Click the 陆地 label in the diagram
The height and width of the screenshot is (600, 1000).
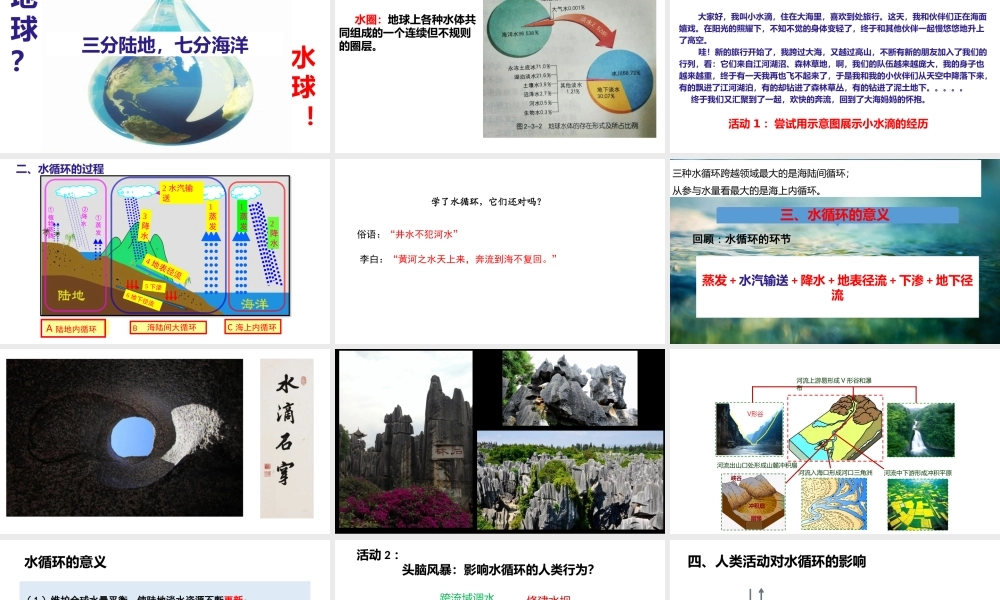[x=71, y=295]
